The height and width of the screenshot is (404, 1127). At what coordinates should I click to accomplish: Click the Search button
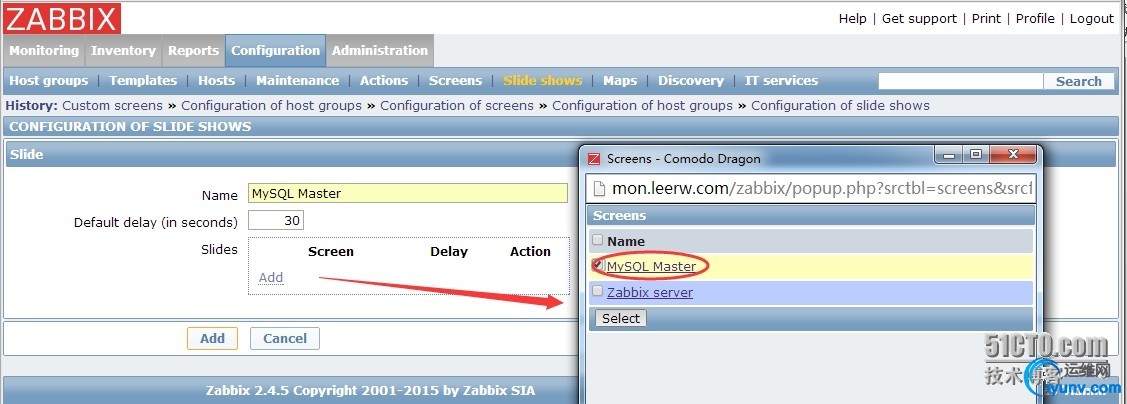click(1078, 81)
